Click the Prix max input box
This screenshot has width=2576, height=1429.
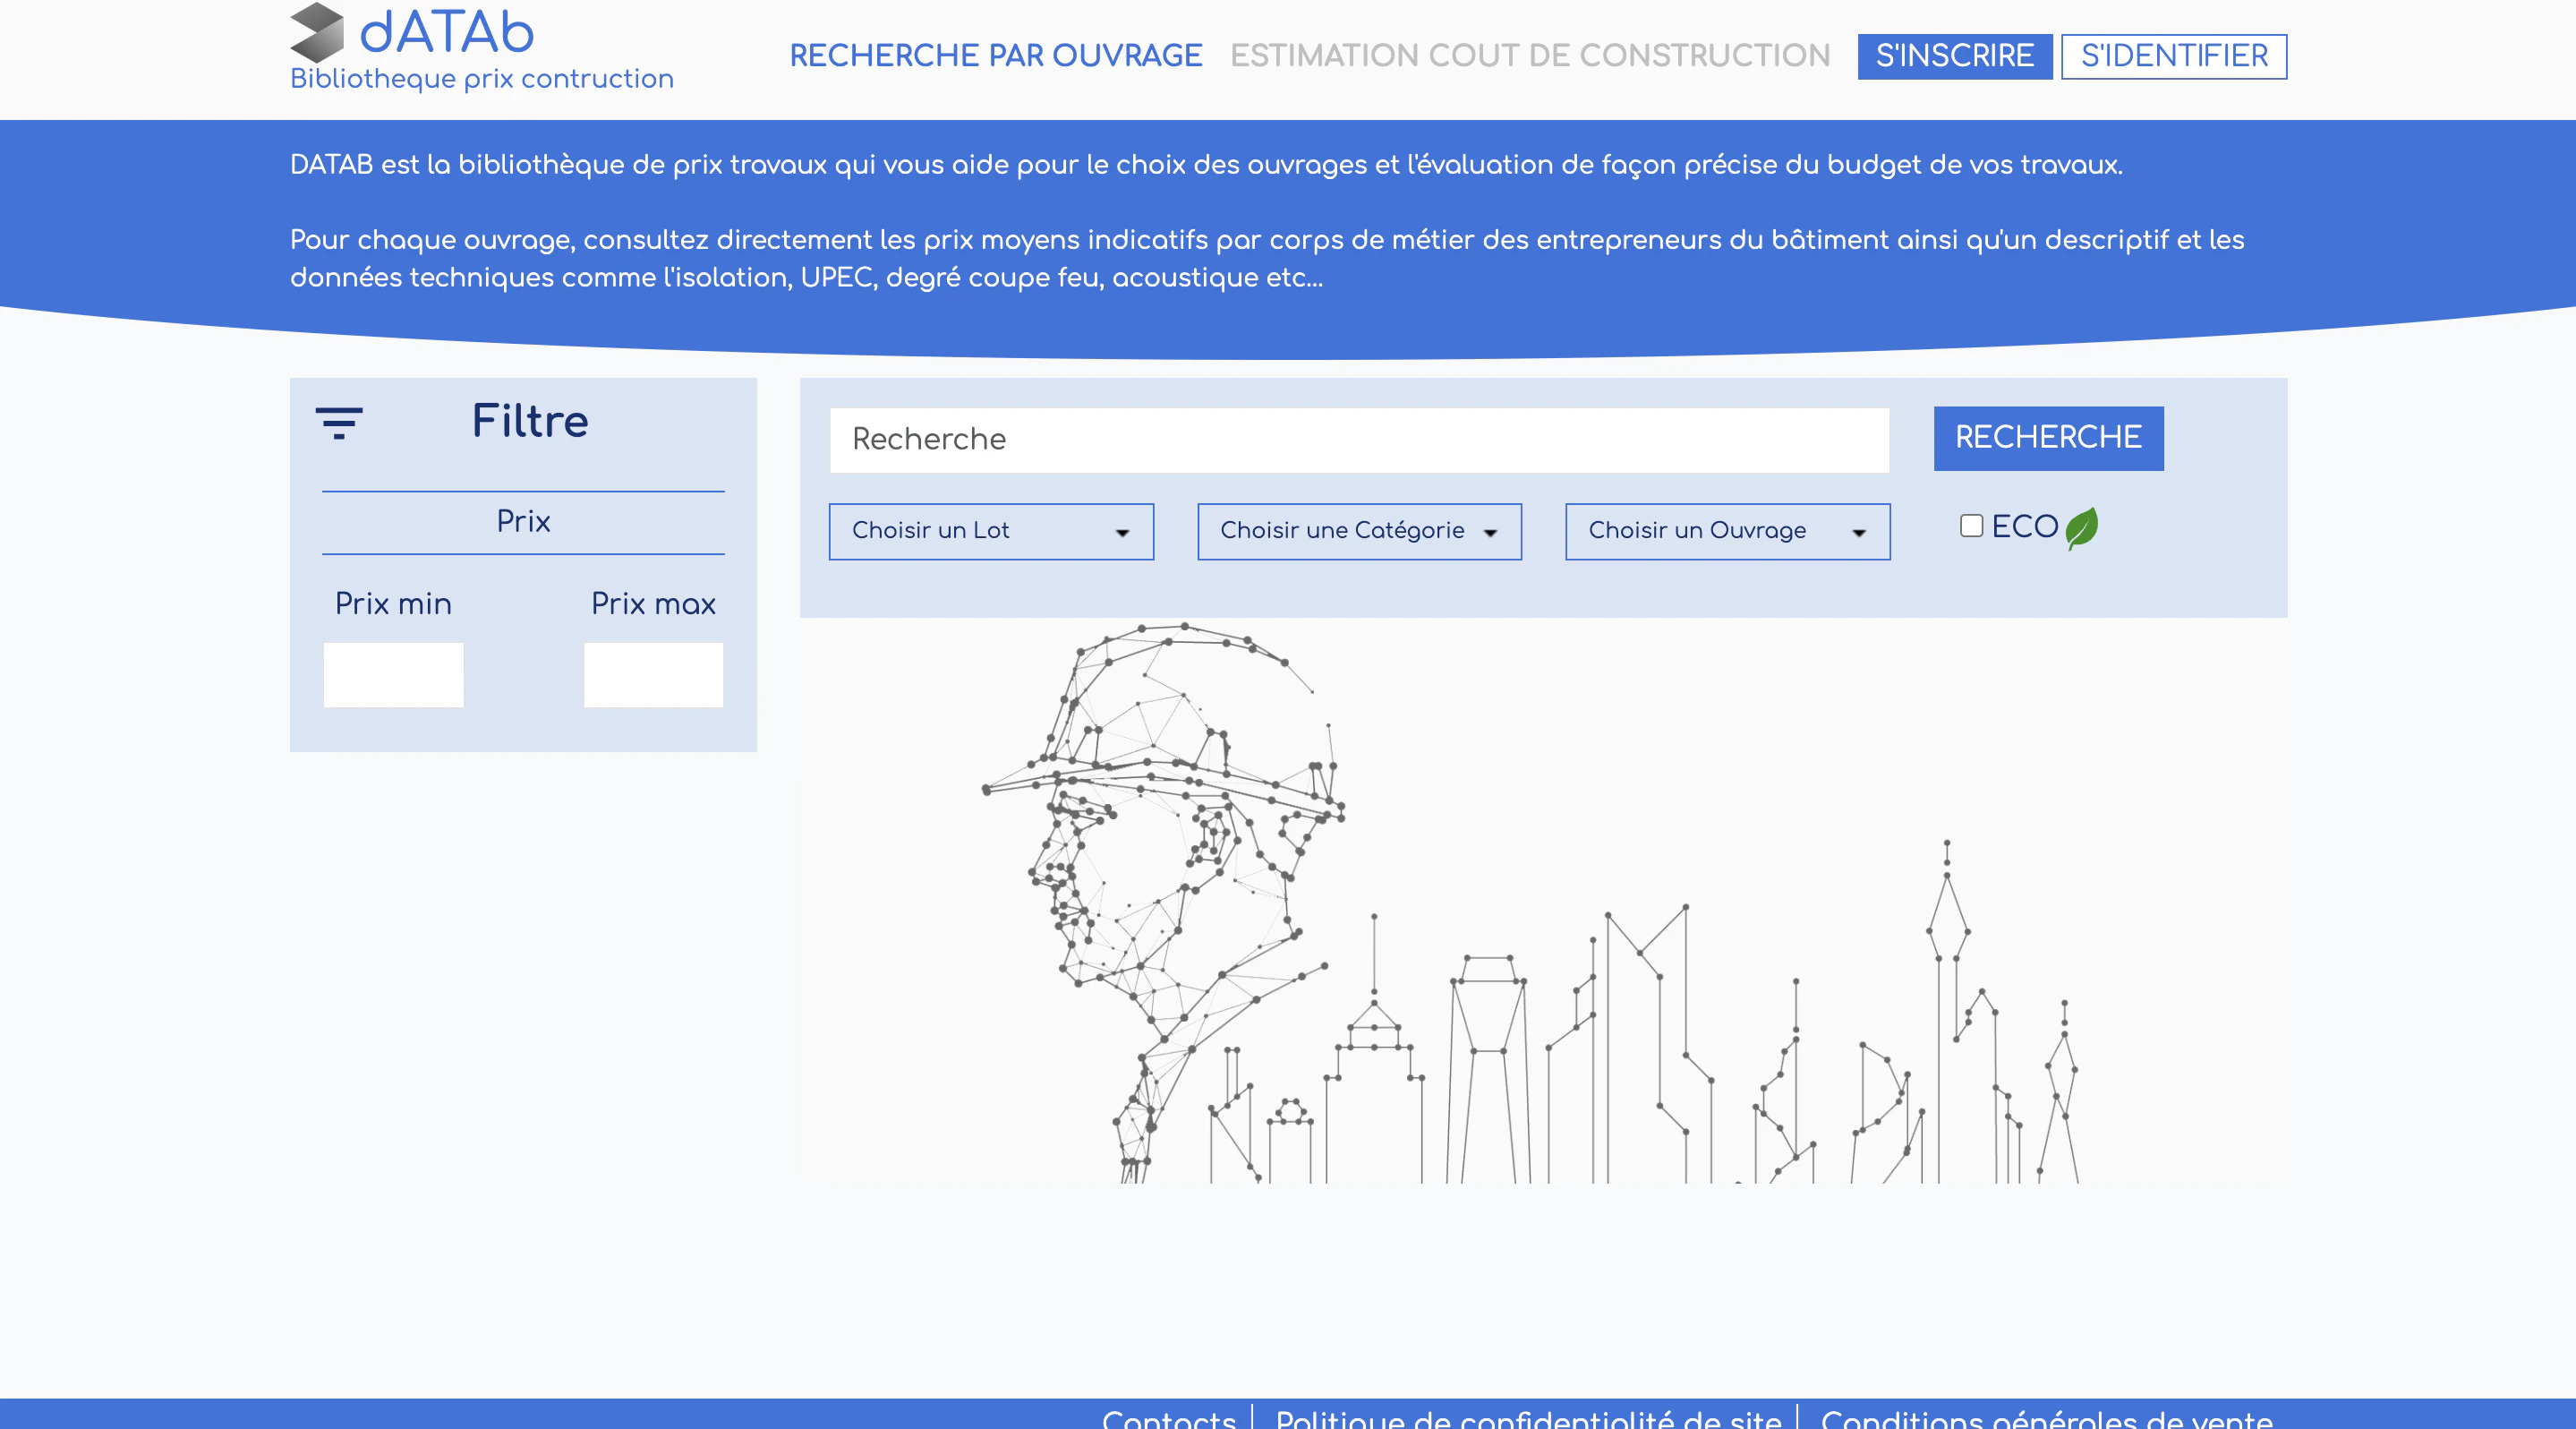tap(653, 675)
